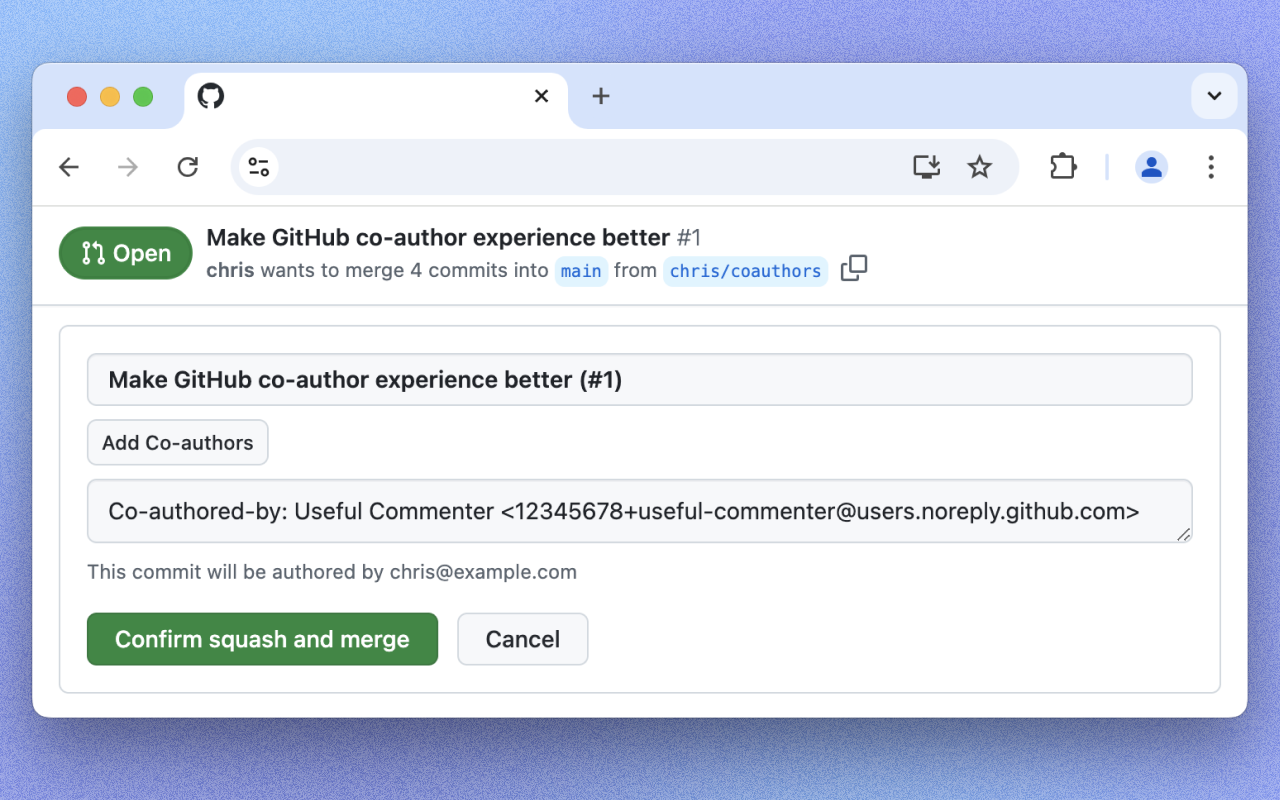Open site information icon in address bar

259,167
